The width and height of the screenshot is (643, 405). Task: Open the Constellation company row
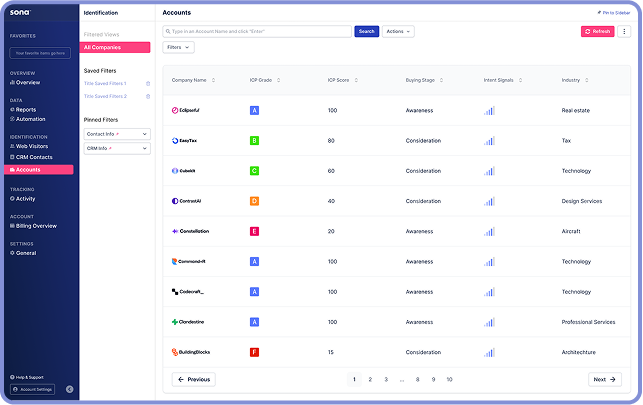397,231
